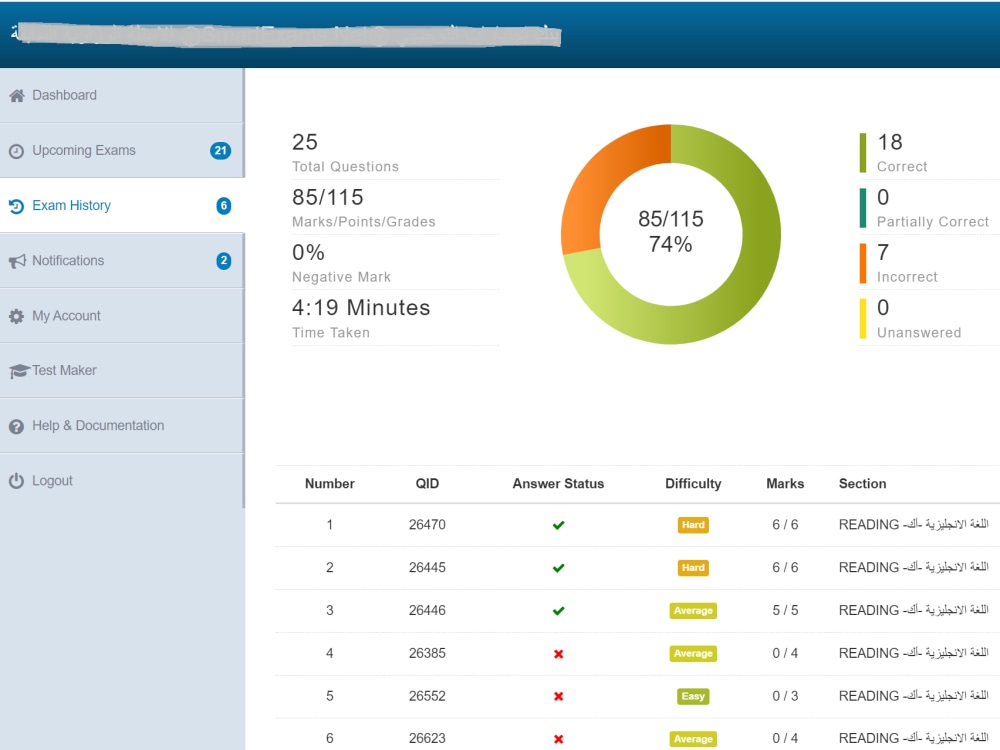Screen dimensions: 1000x750
Task: Click the green checkmark for QID 26446
Action: click(x=559, y=610)
